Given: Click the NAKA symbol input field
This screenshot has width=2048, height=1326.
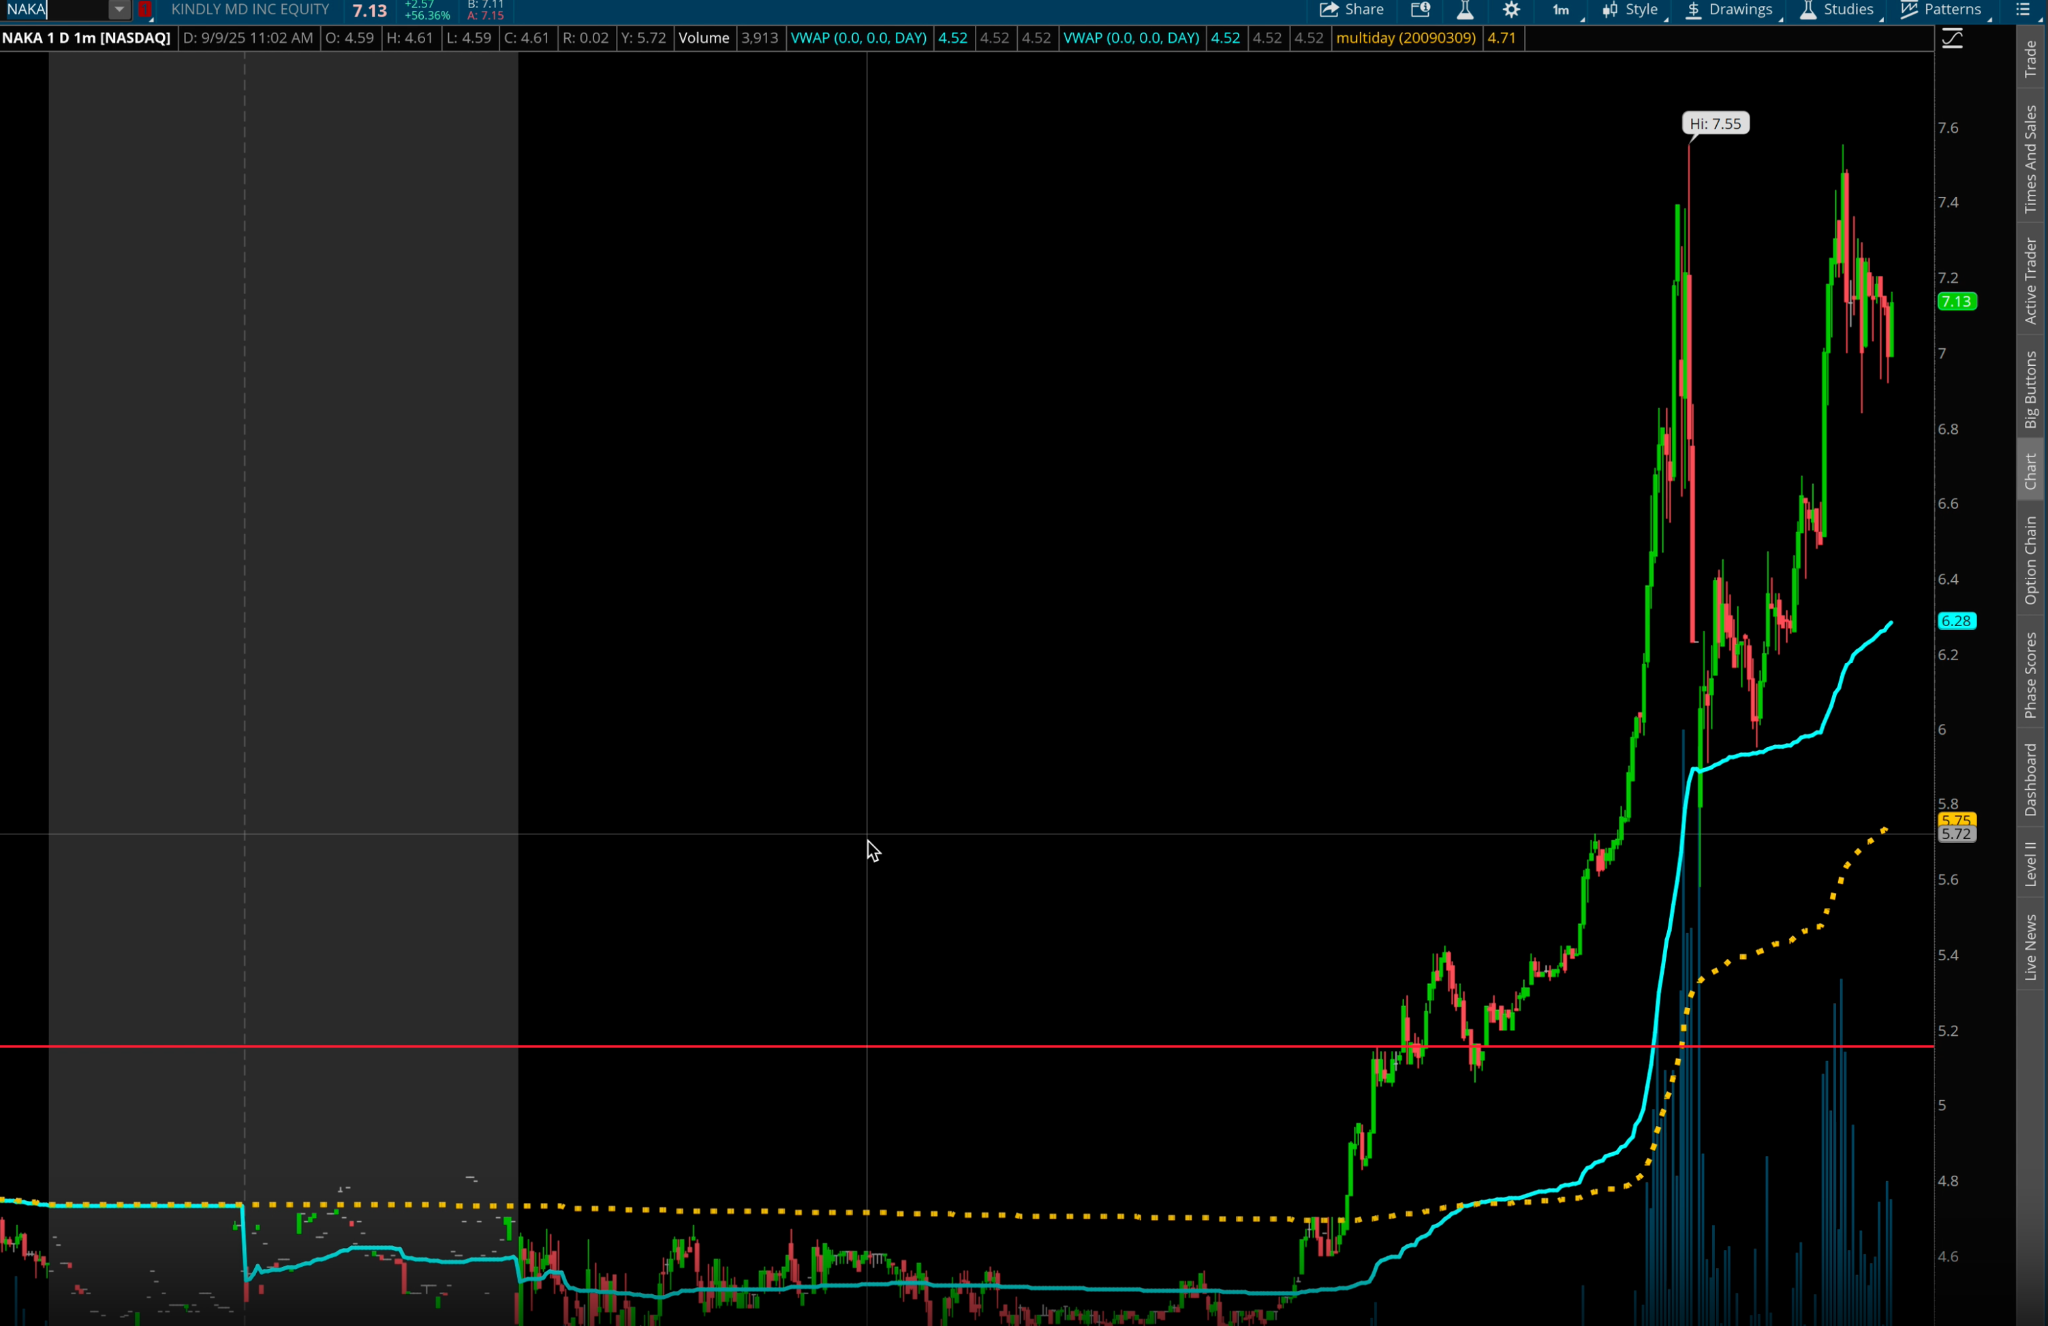Looking at the screenshot, I should [55, 10].
